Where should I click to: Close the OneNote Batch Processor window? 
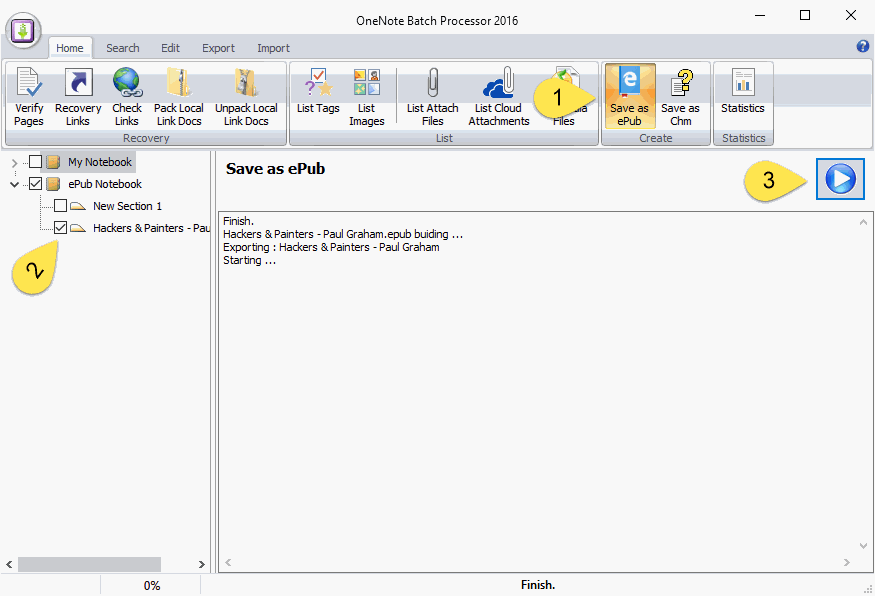coord(850,16)
